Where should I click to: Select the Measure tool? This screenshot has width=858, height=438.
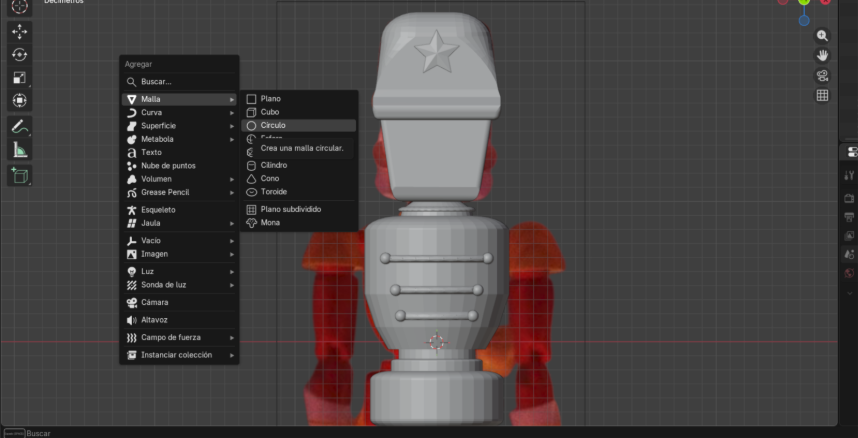tap(20, 150)
